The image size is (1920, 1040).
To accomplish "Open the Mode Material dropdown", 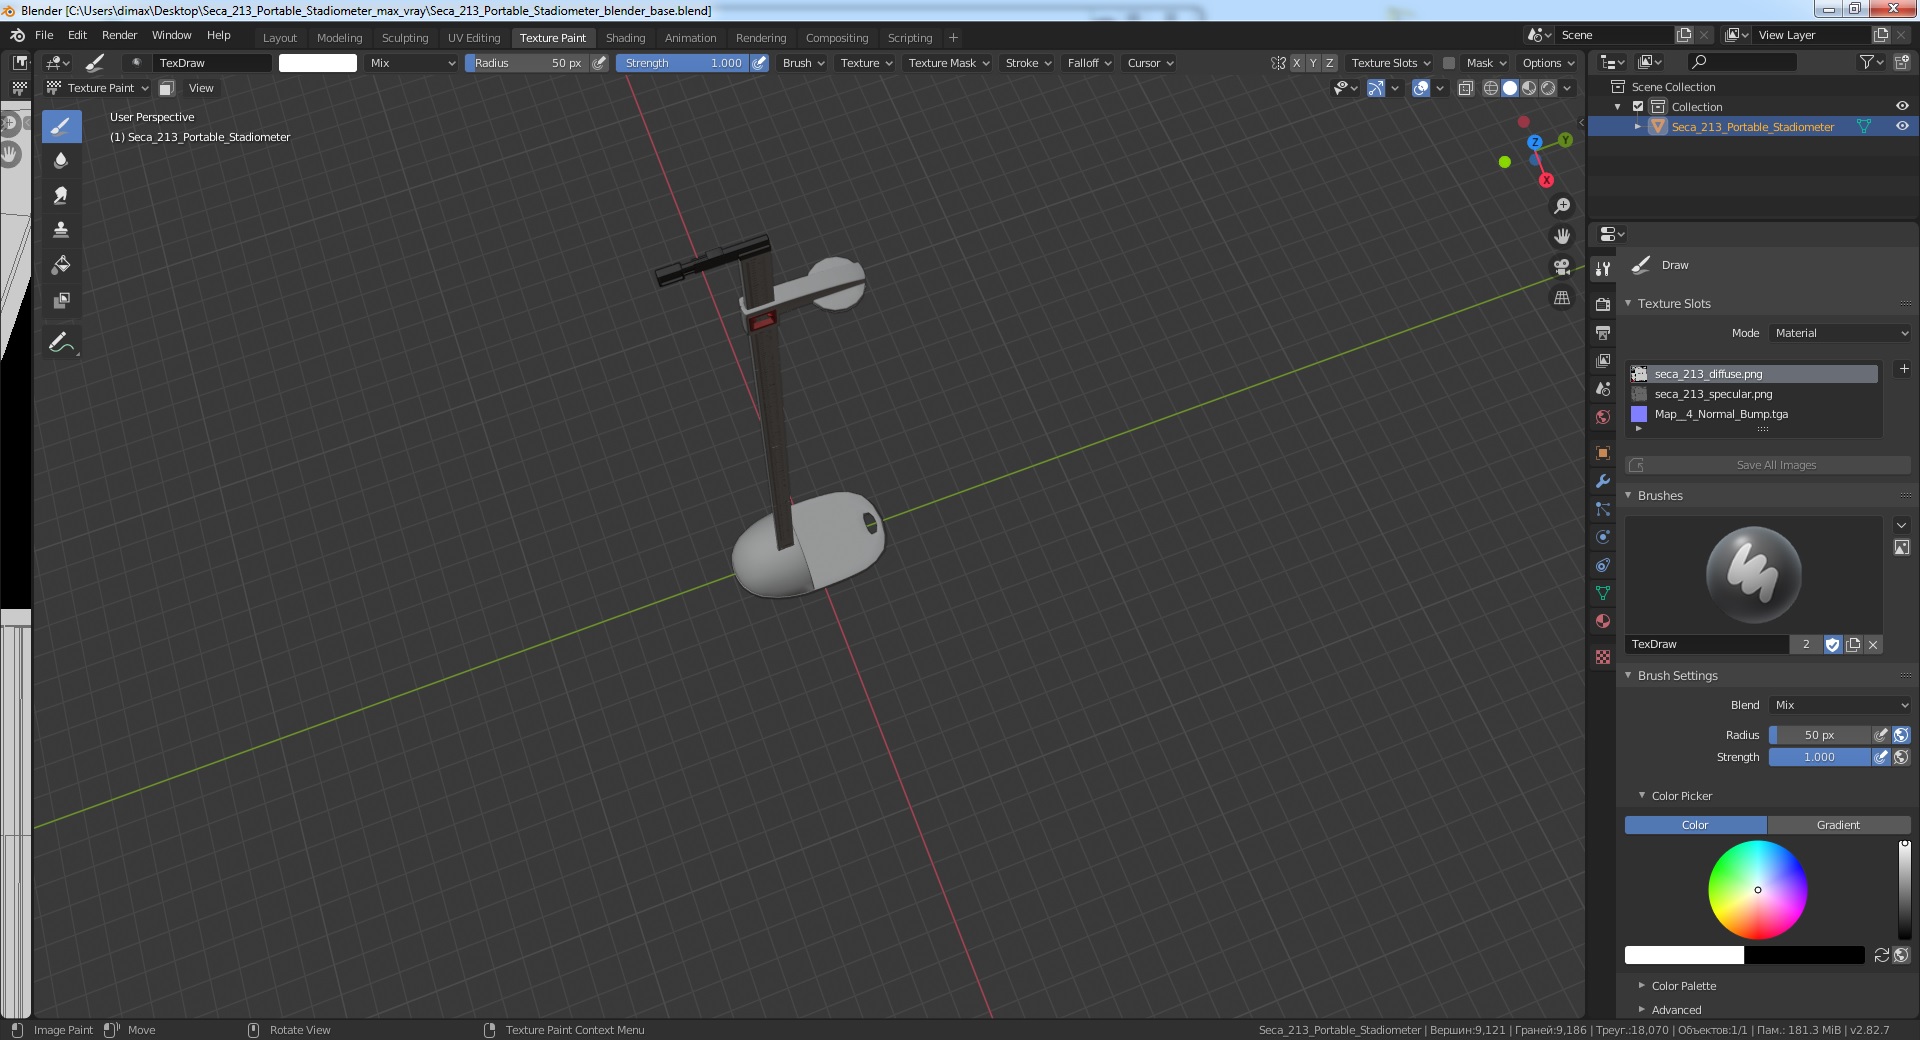I will pyautogui.click(x=1840, y=333).
